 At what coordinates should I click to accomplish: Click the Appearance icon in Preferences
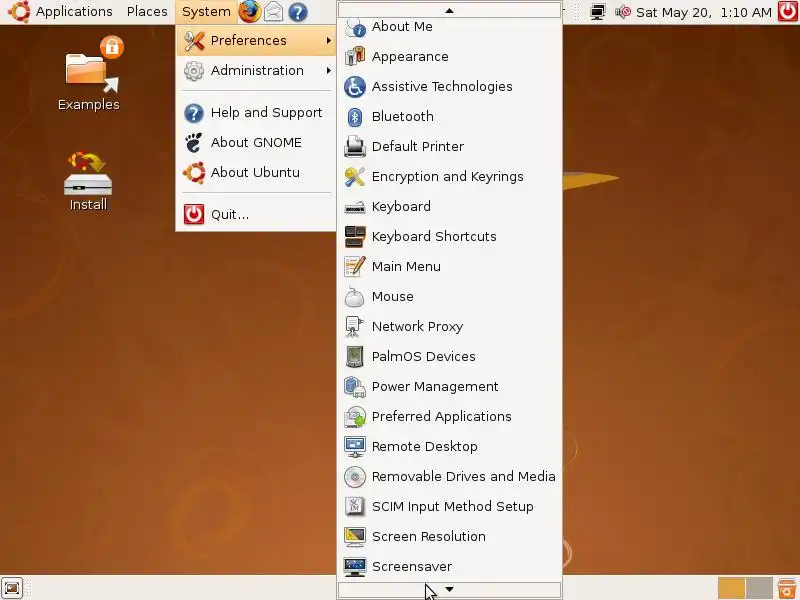[x=355, y=56]
